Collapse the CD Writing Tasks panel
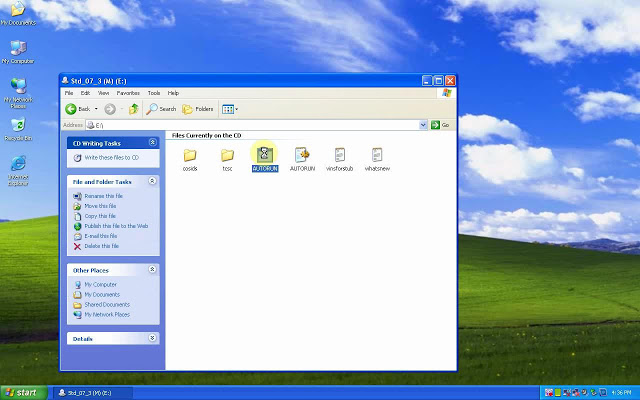The image size is (640, 400). 152,142
